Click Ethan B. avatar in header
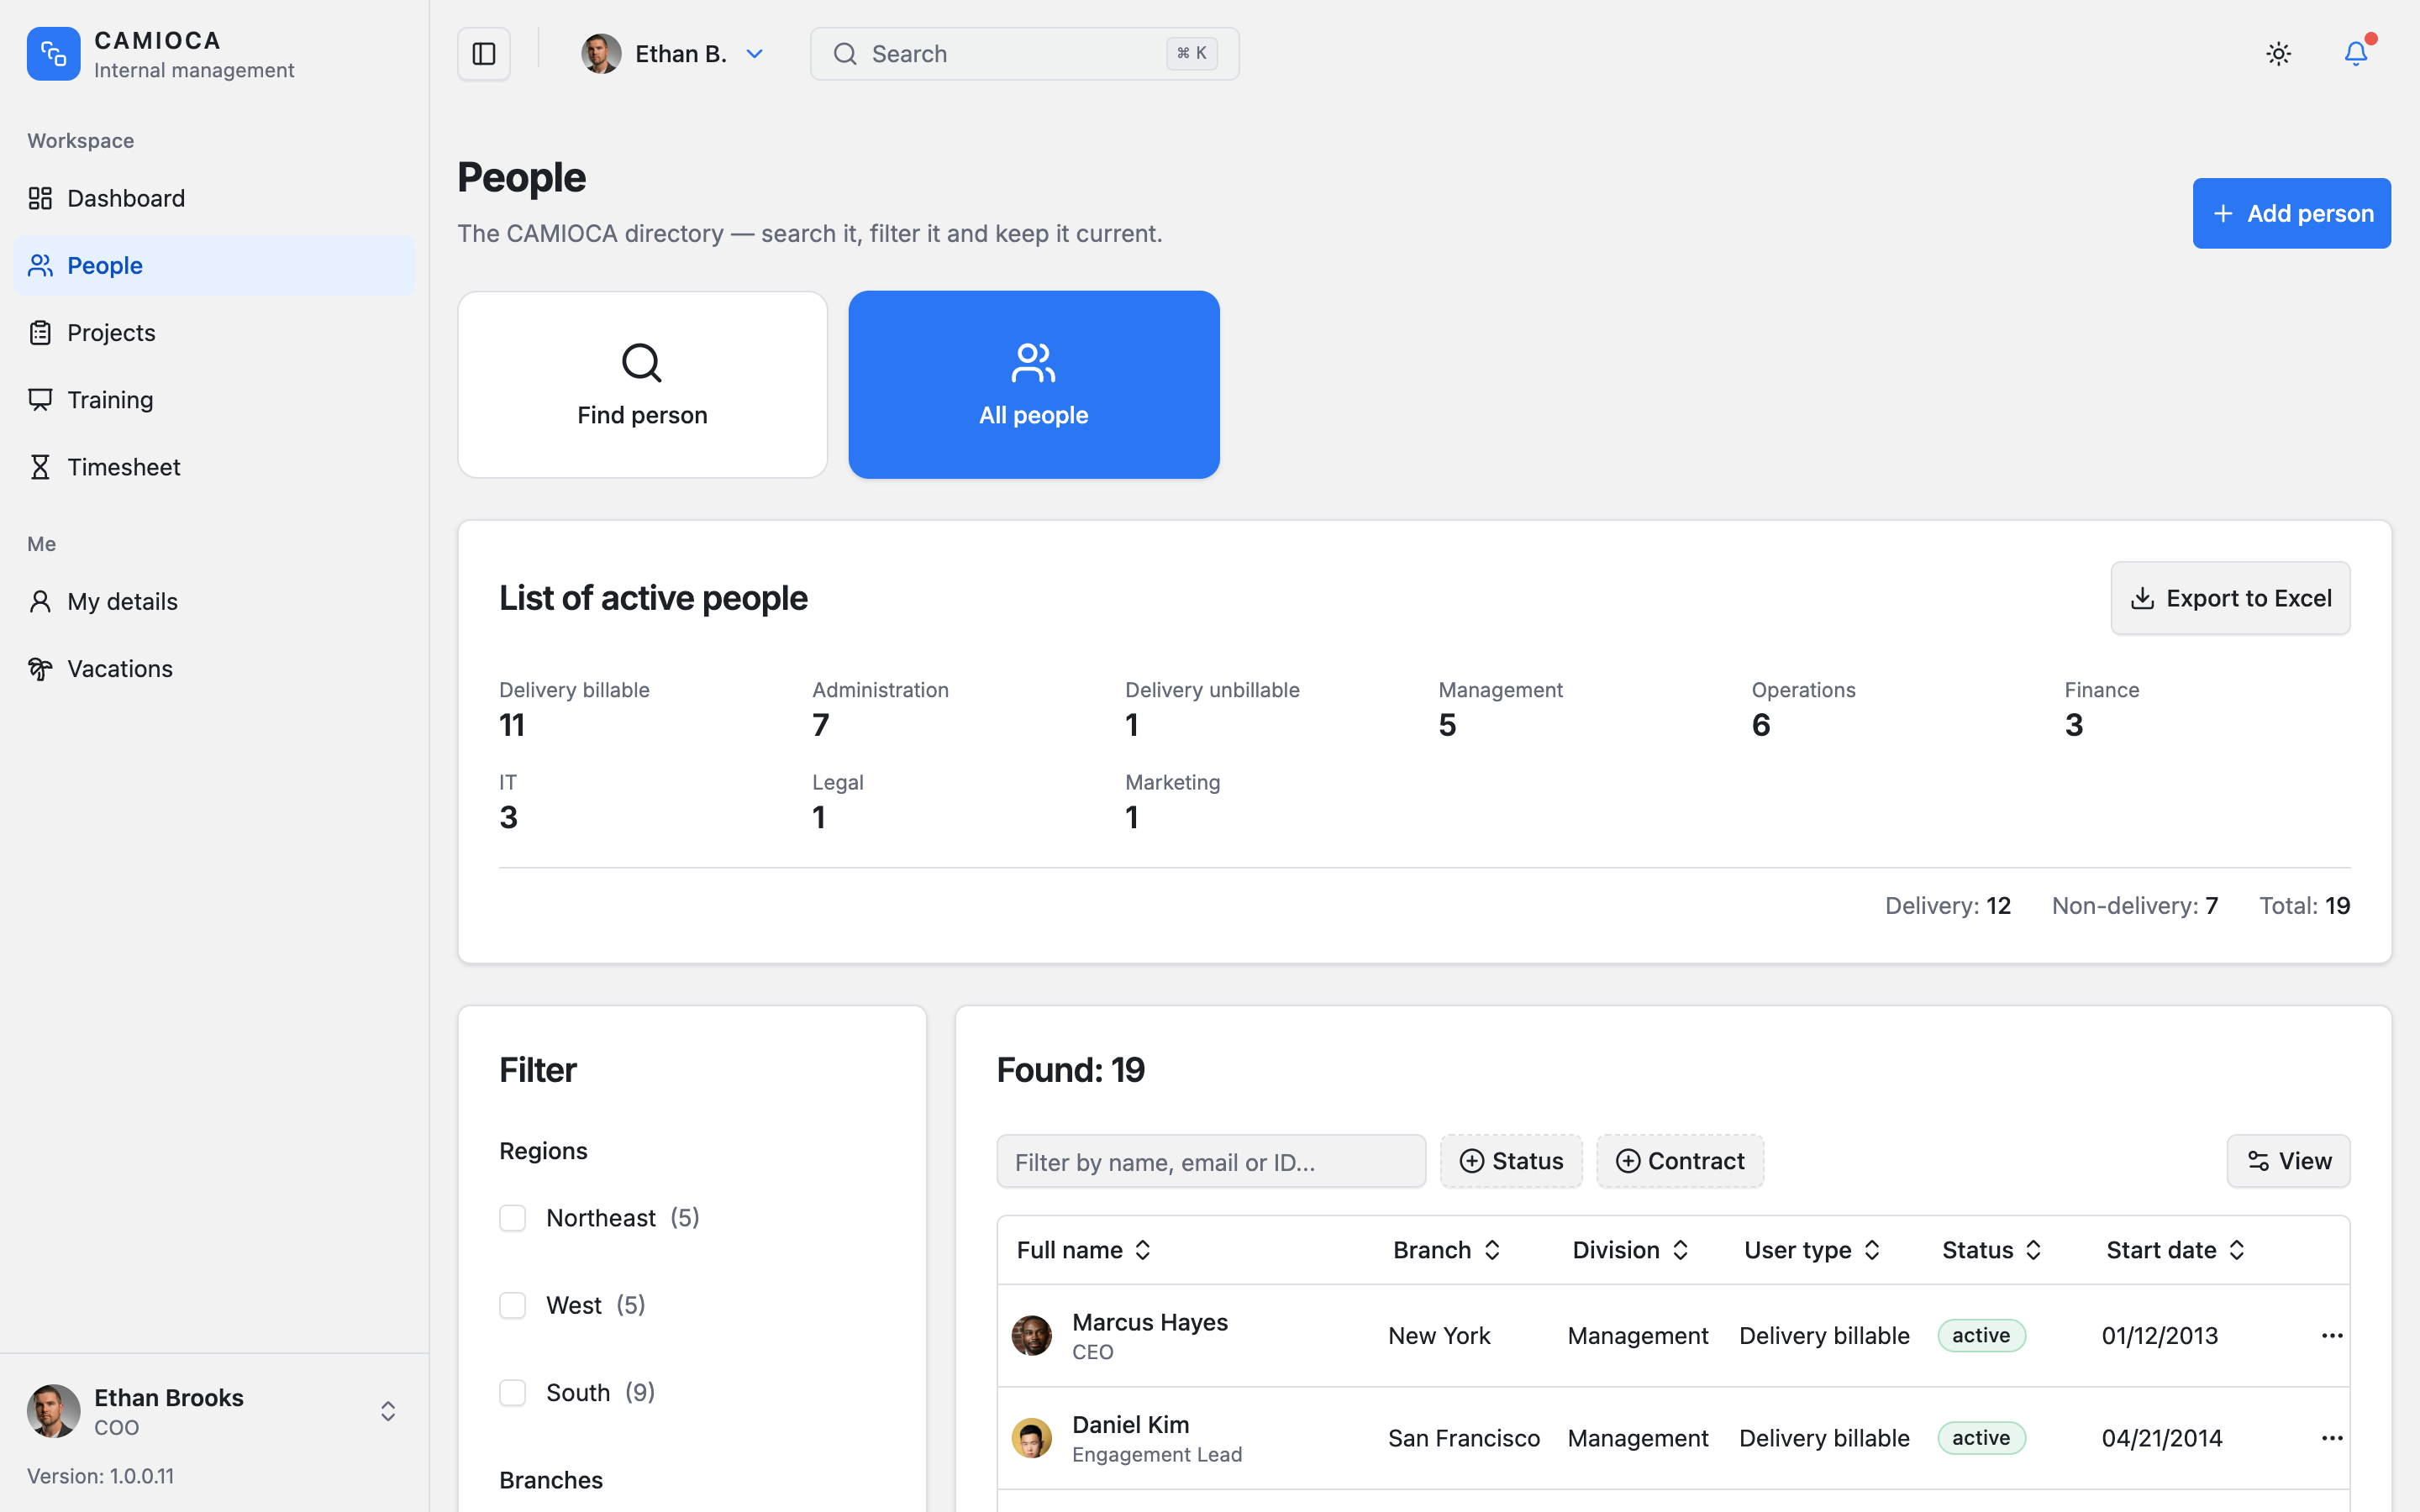Viewport: 2420px width, 1512px height. click(601, 54)
